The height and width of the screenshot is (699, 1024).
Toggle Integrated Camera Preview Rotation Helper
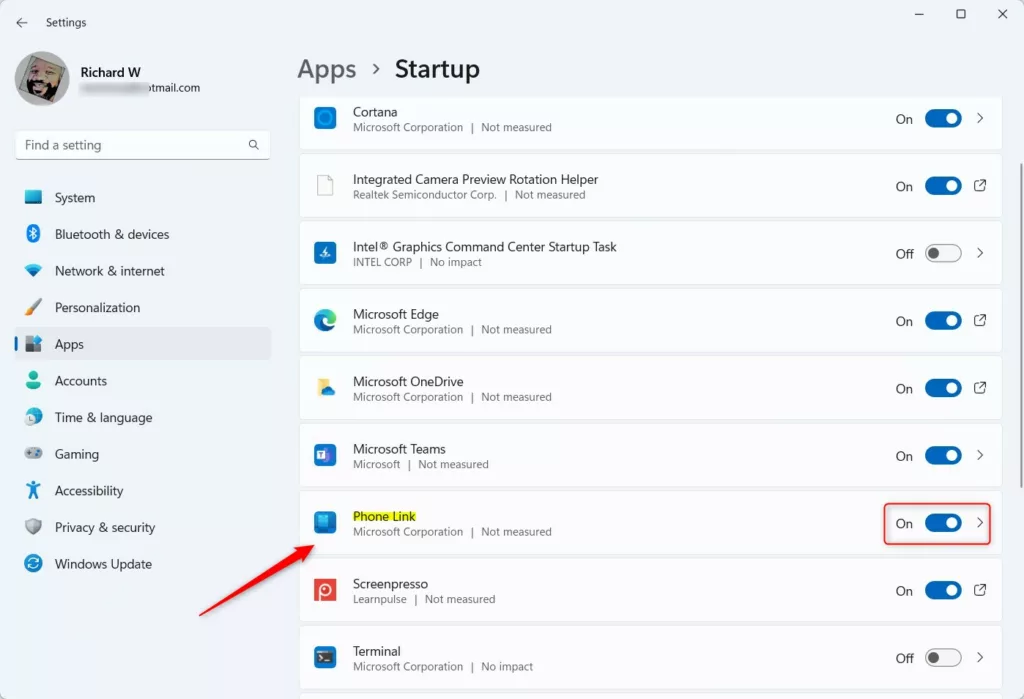(x=943, y=186)
